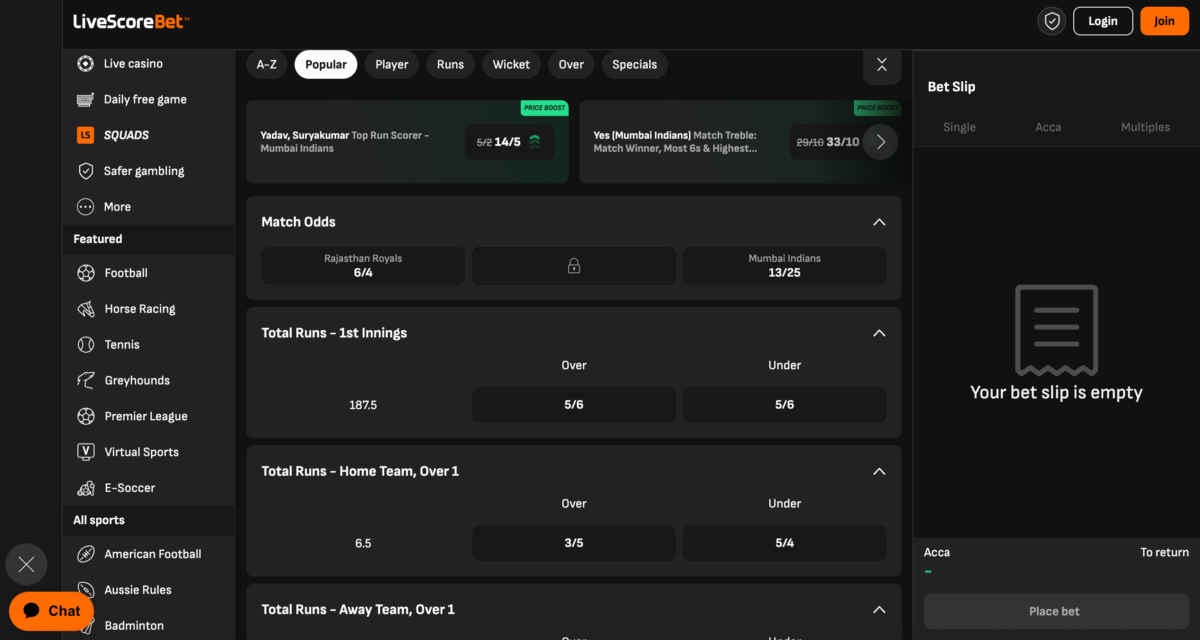Switch to the Runs markets filter

click(451, 65)
